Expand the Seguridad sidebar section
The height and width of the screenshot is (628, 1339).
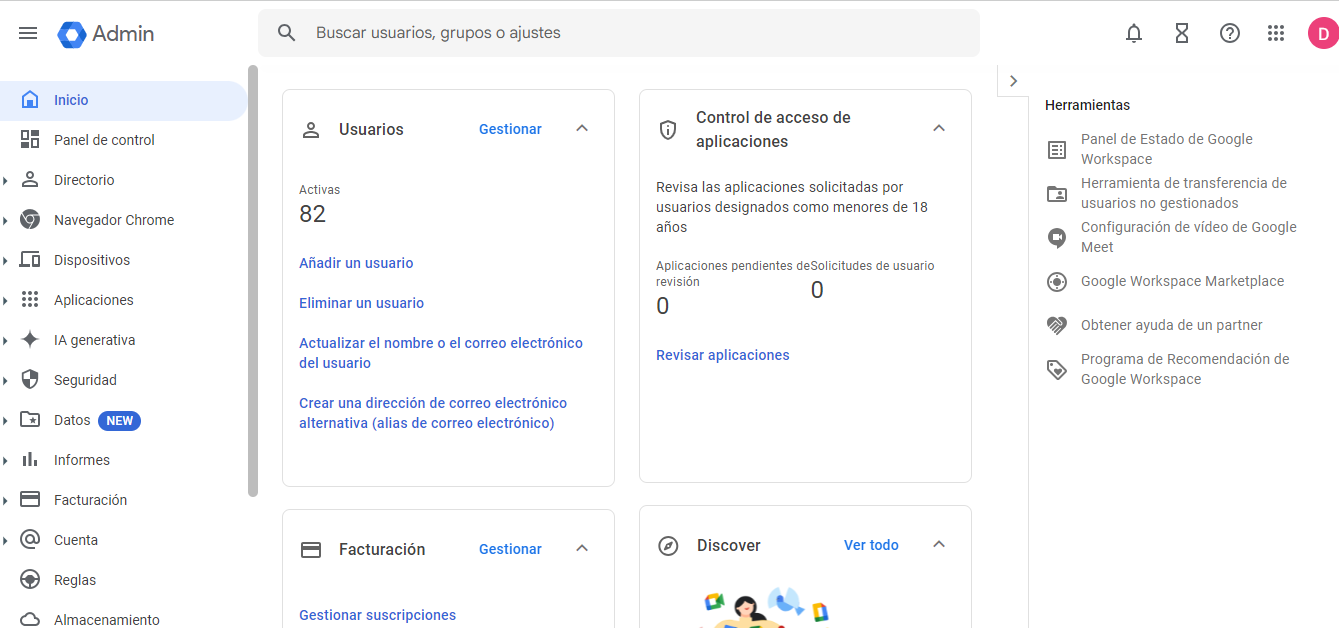[x=6, y=380]
